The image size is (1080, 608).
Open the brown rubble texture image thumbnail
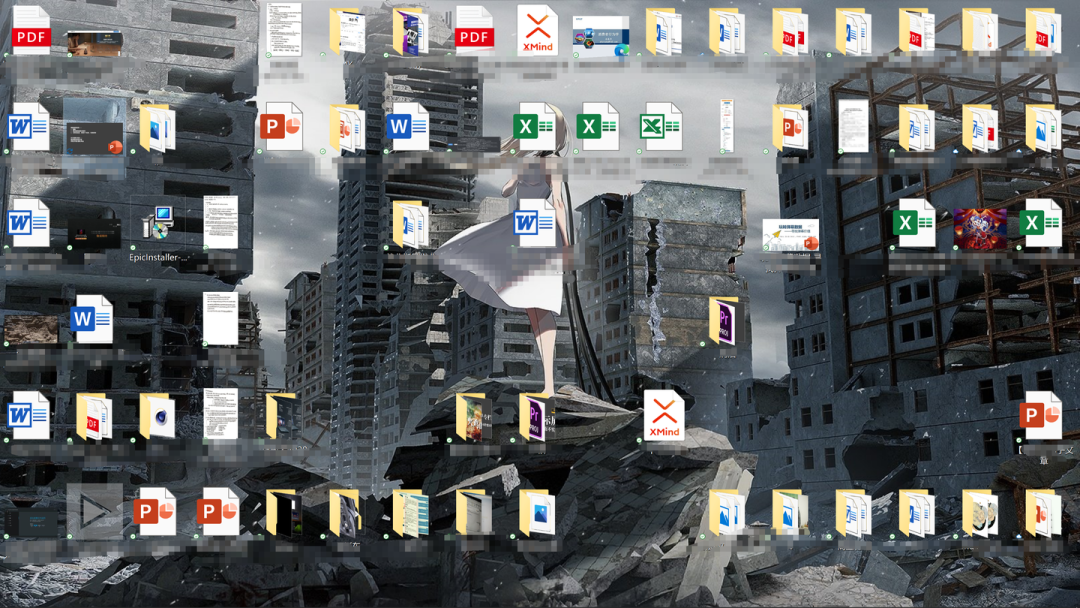coord(31,329)
